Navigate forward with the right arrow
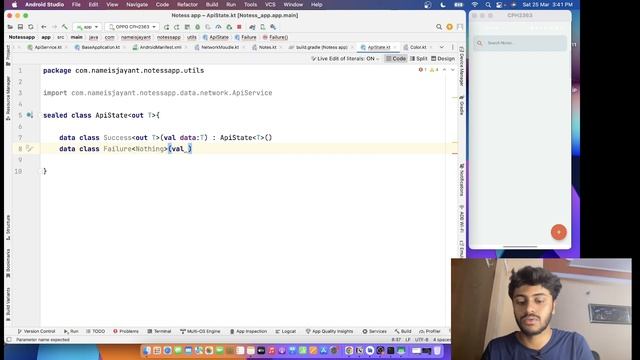 tap(54, 27)
